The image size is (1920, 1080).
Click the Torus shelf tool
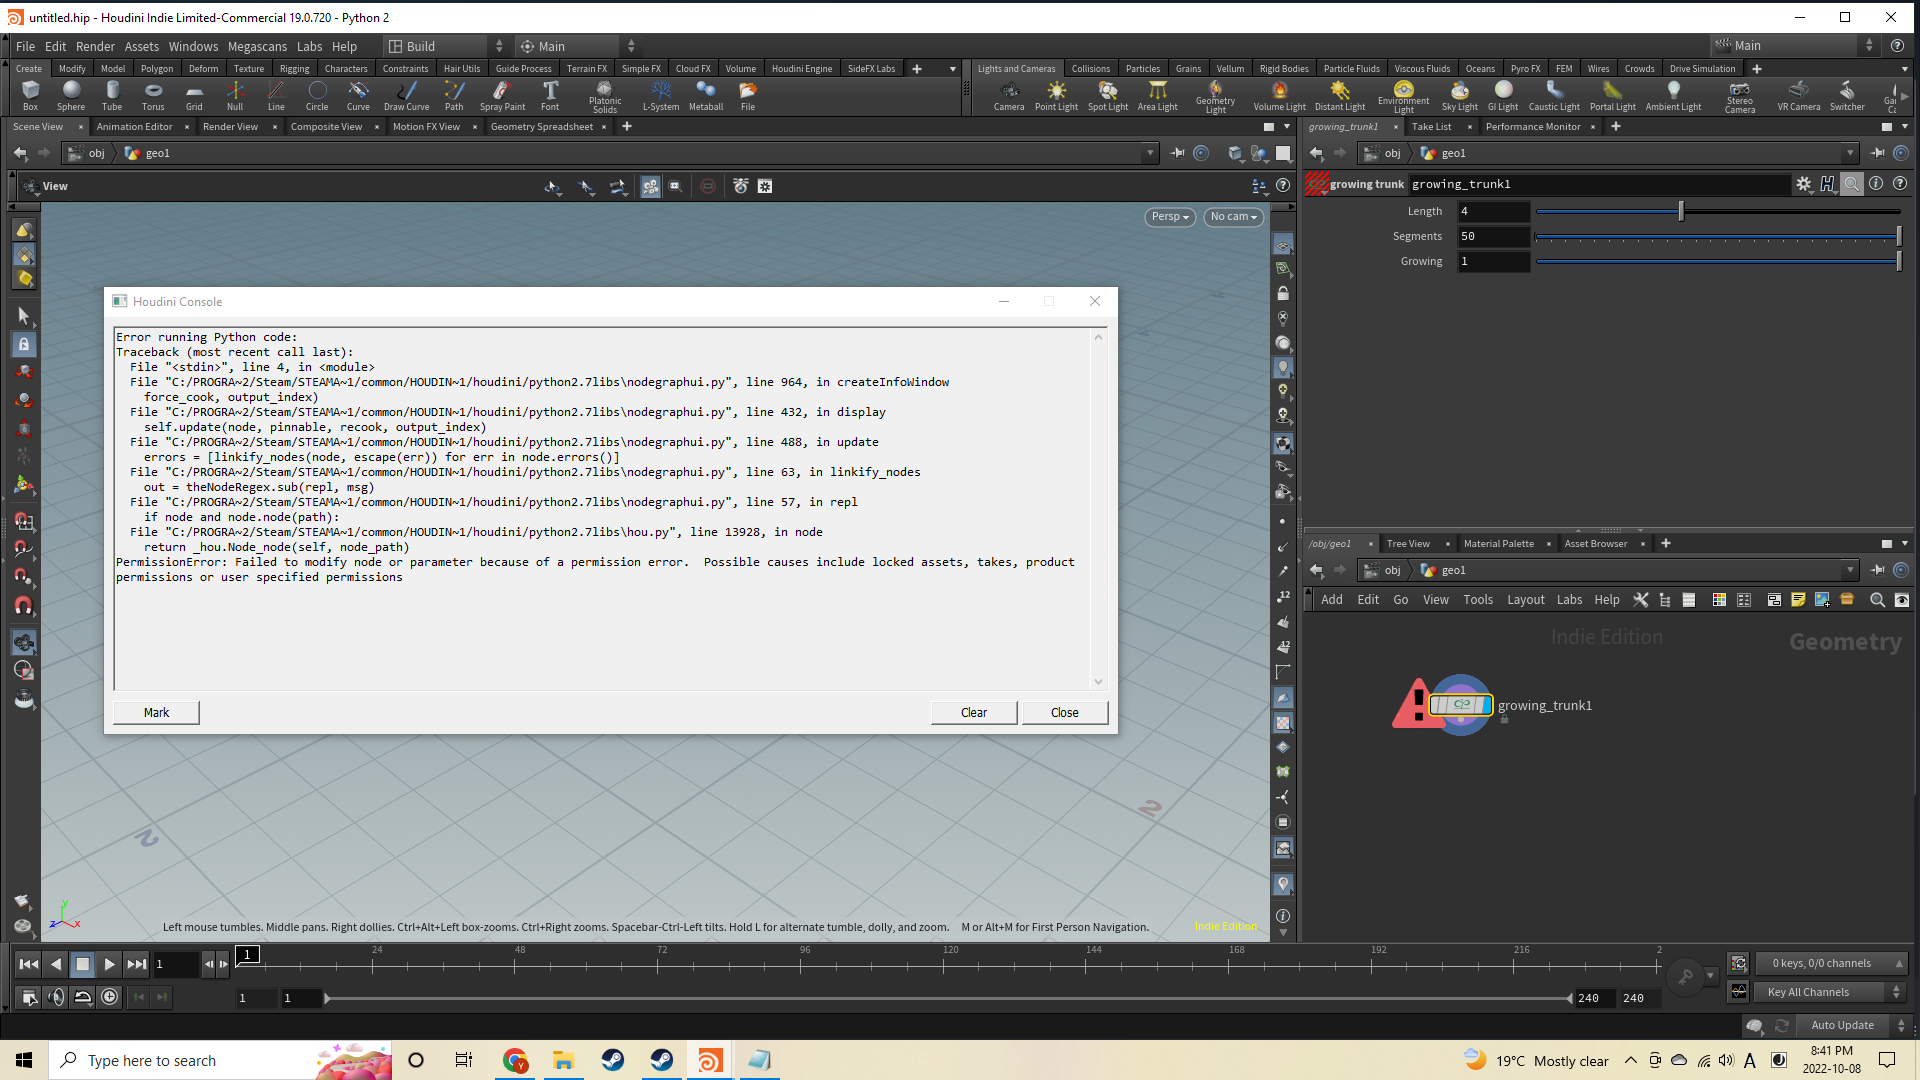pyautogui.click(x=153, y=95)
